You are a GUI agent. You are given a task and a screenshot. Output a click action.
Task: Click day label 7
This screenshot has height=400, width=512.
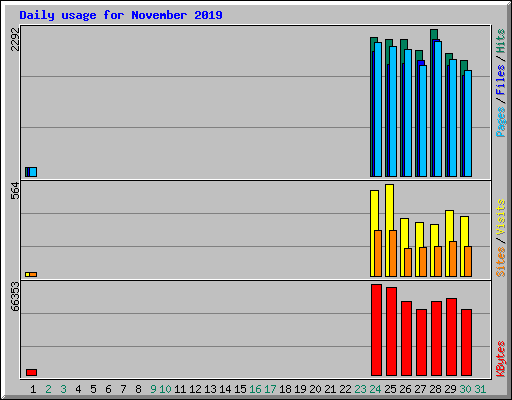[x=123, y=389]
